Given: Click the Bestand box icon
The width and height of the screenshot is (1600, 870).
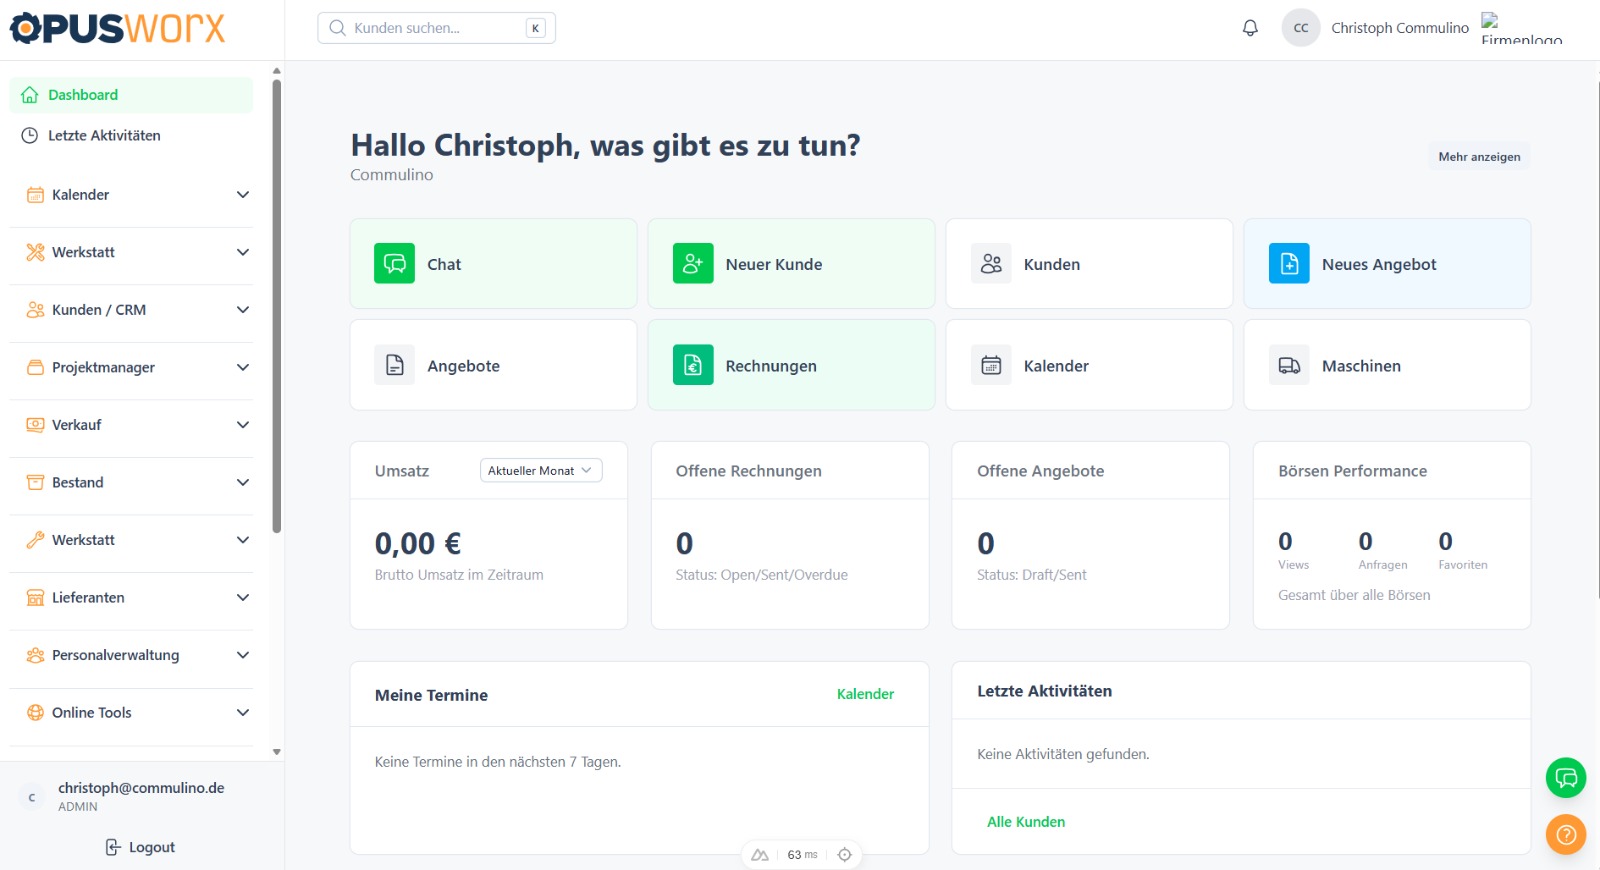Looking at the screenshot, I should 35,482.
